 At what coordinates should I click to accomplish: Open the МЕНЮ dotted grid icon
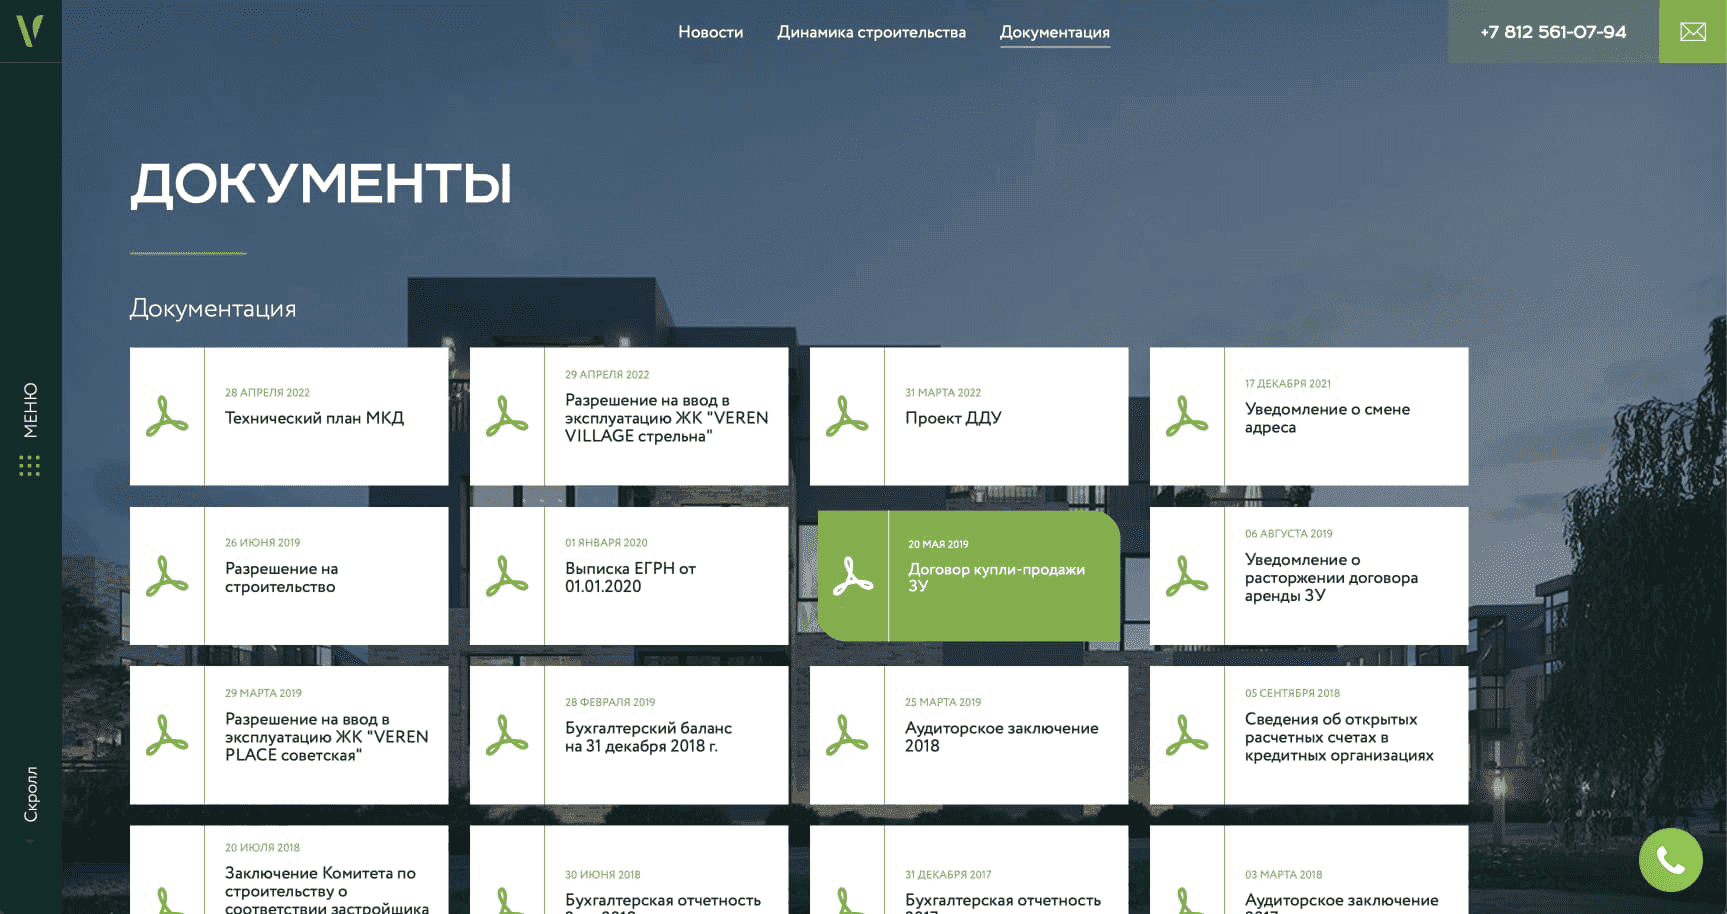pos(30,466)
